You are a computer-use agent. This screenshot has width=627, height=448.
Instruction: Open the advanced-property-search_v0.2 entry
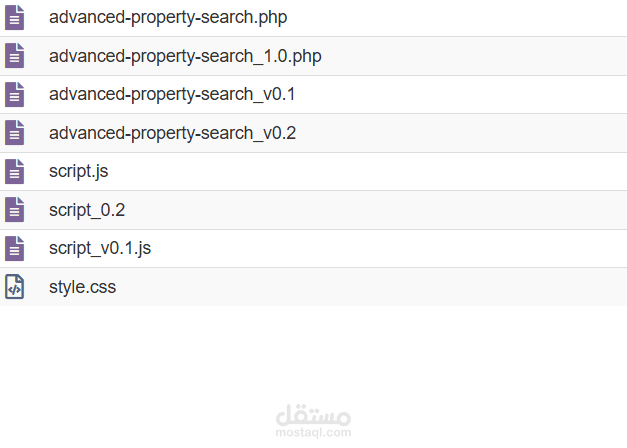[x=172, y=133]
